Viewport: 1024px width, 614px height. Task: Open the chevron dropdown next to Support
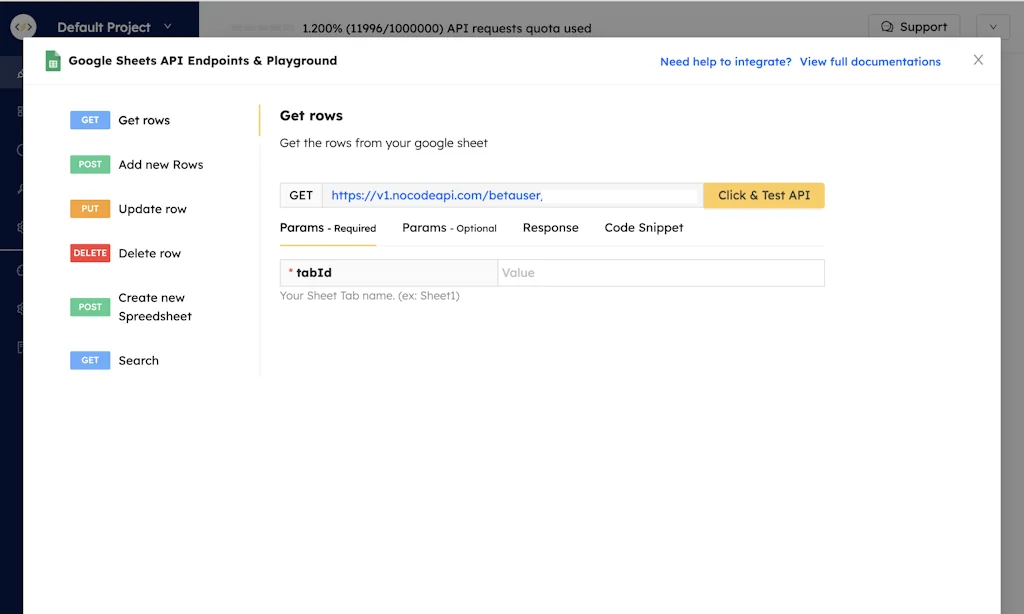pos(991,27)
